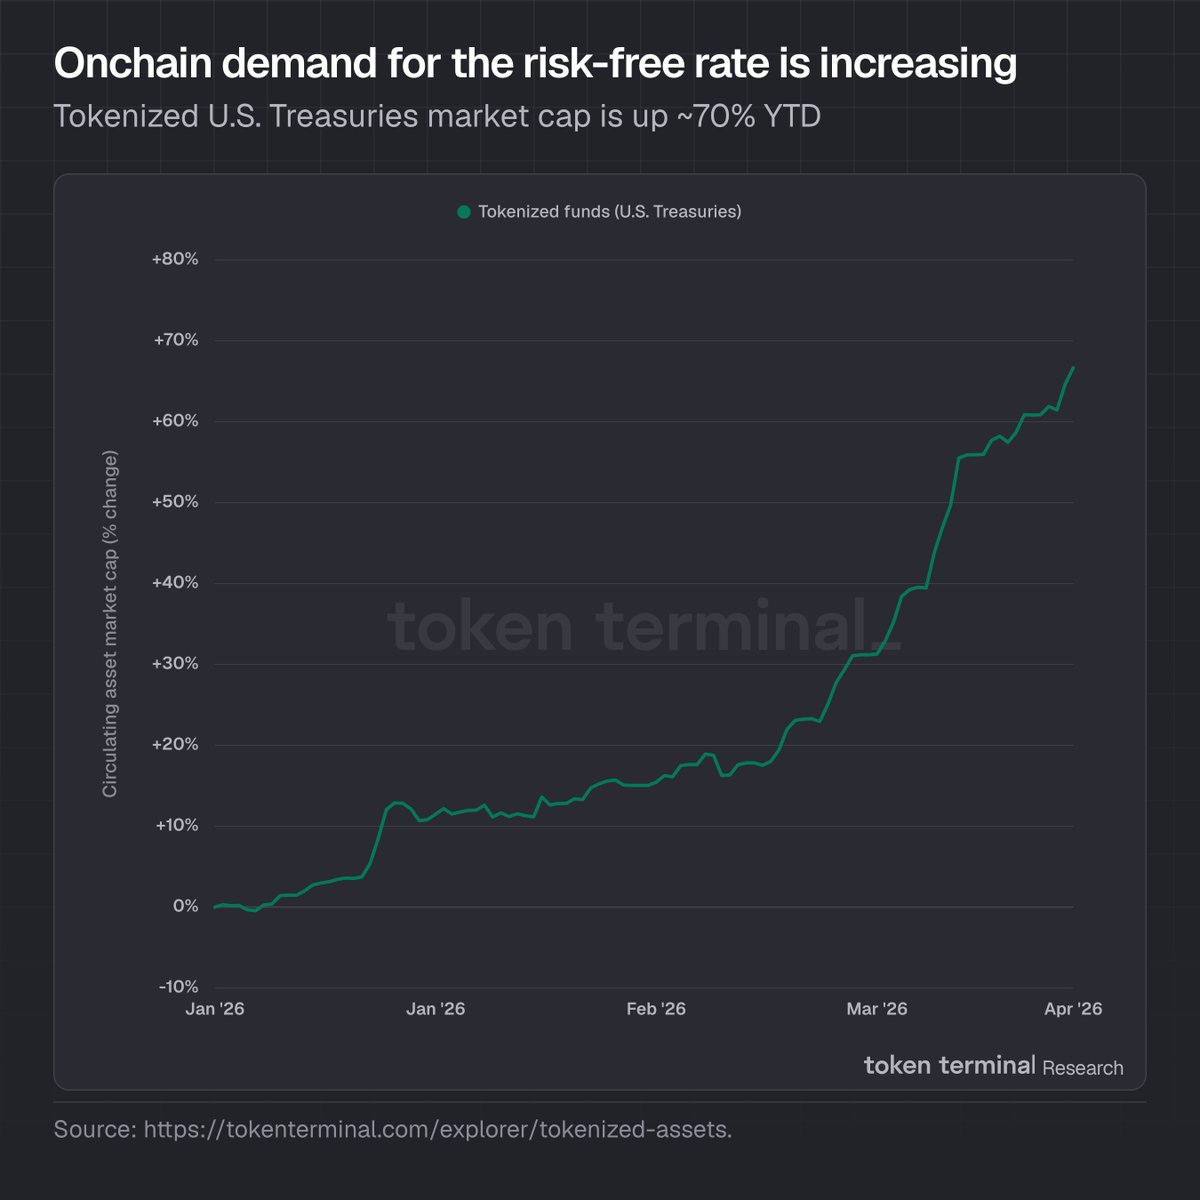Click the green Tokenized funds legend dot

pos(464,212)
